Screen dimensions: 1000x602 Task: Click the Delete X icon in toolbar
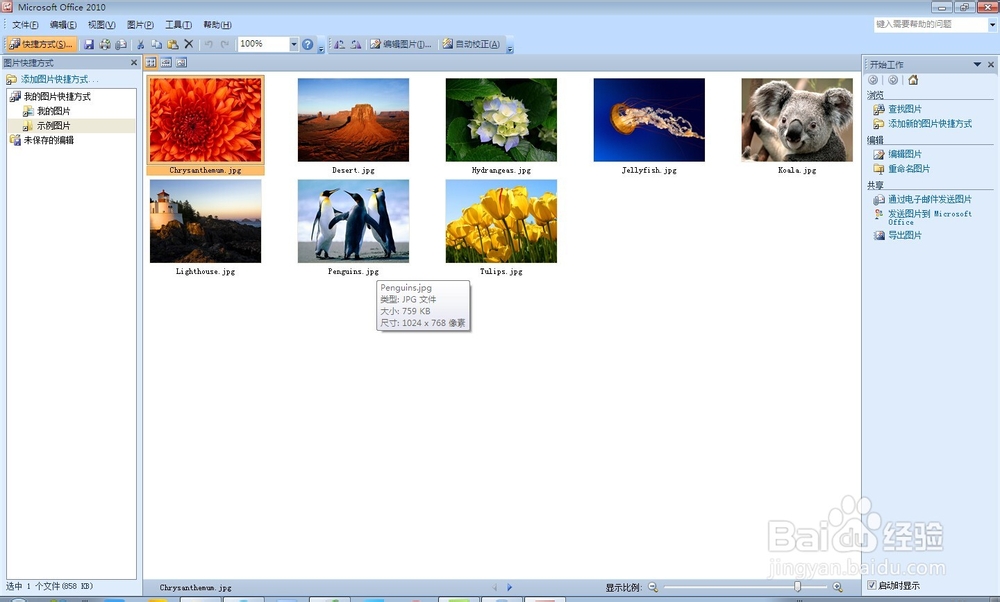coord(189,44)
